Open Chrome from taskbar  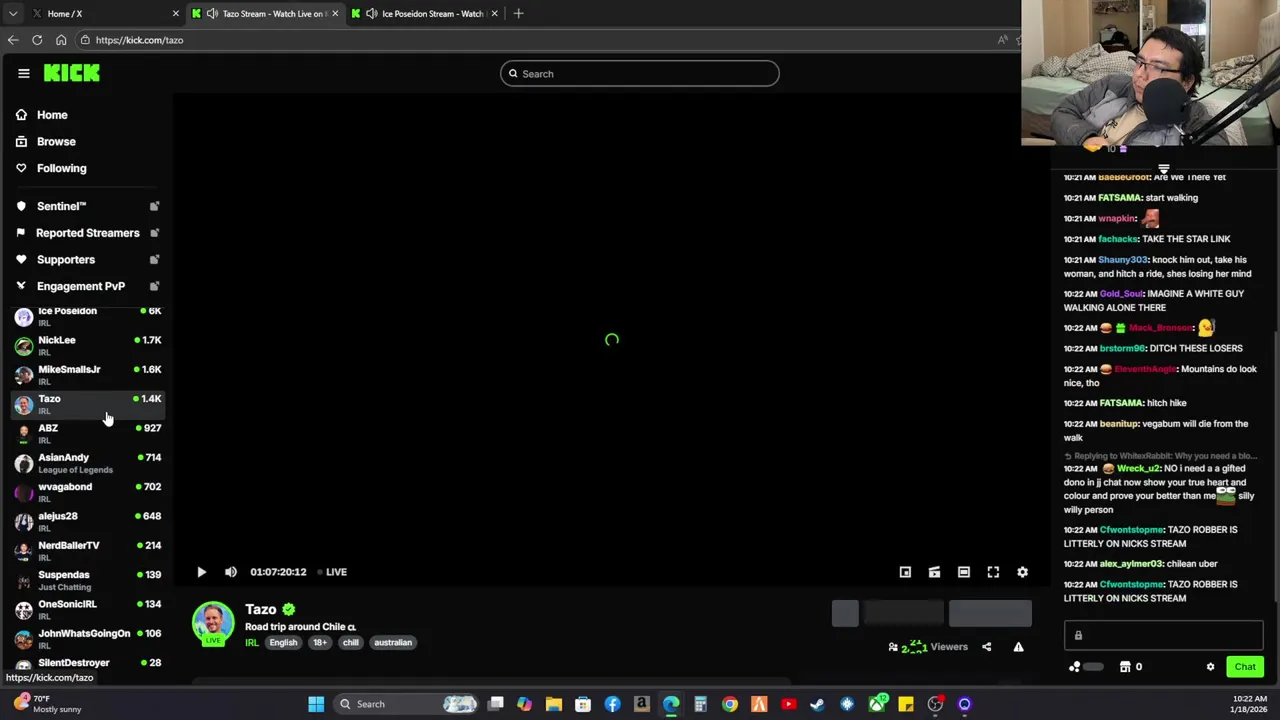coord(730,704)
